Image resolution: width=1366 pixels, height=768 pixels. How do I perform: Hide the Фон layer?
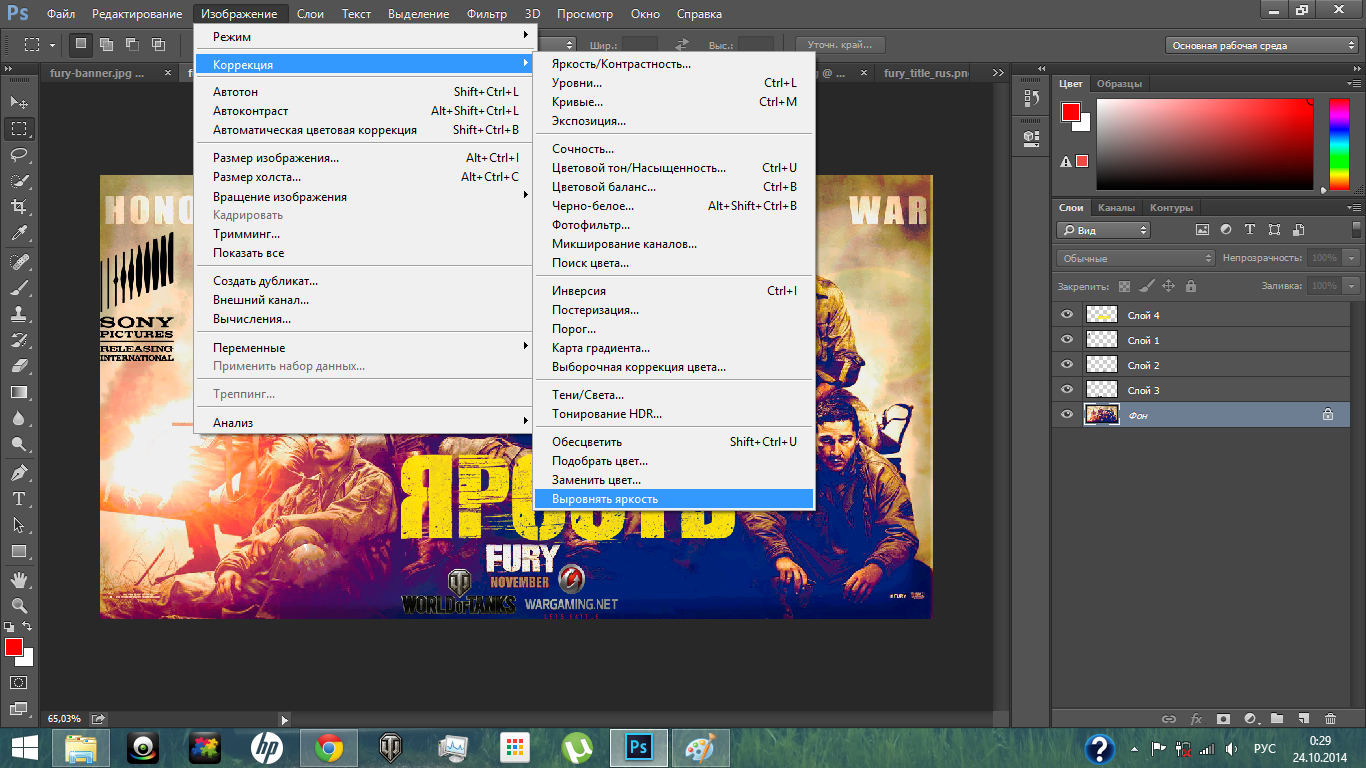[1067, 414]
